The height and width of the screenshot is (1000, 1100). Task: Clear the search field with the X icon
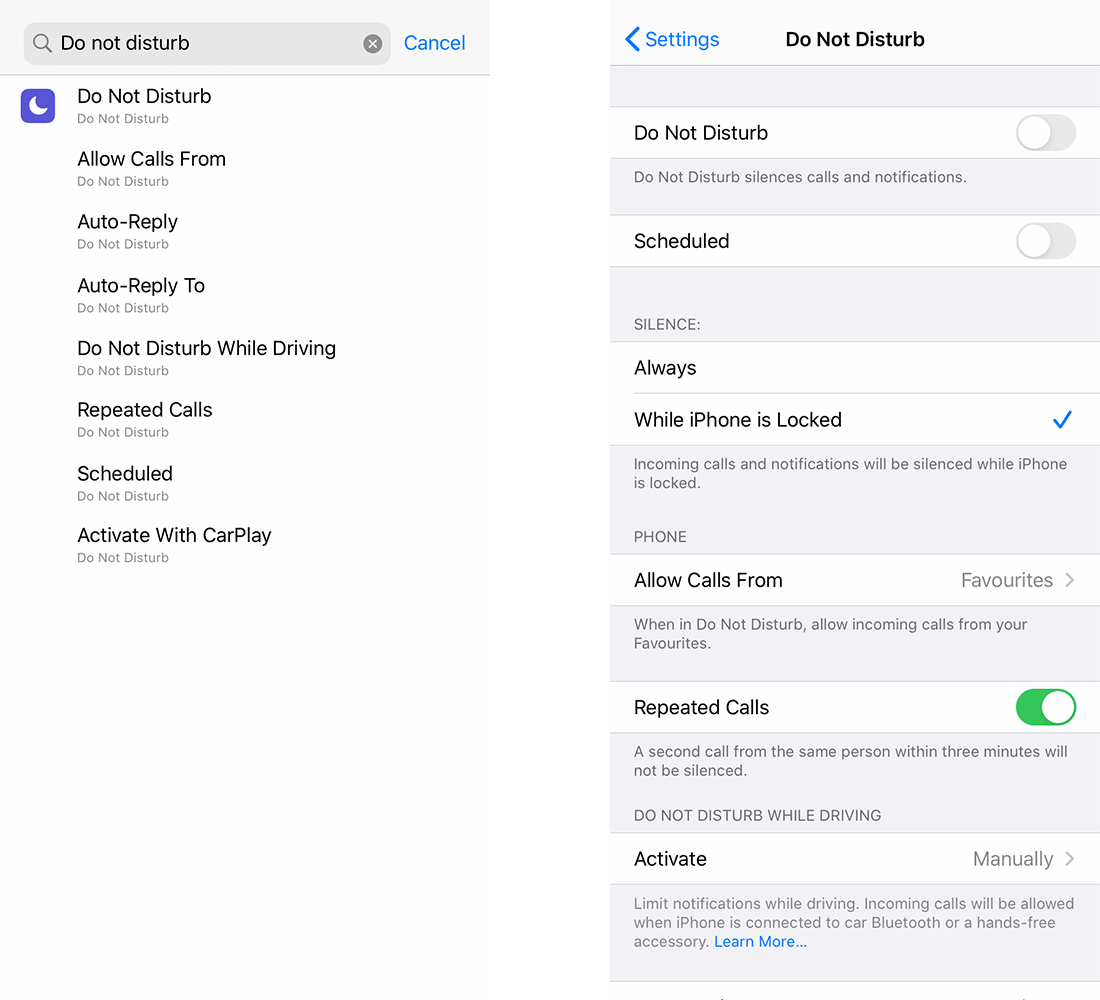click(x=373, y=44)
